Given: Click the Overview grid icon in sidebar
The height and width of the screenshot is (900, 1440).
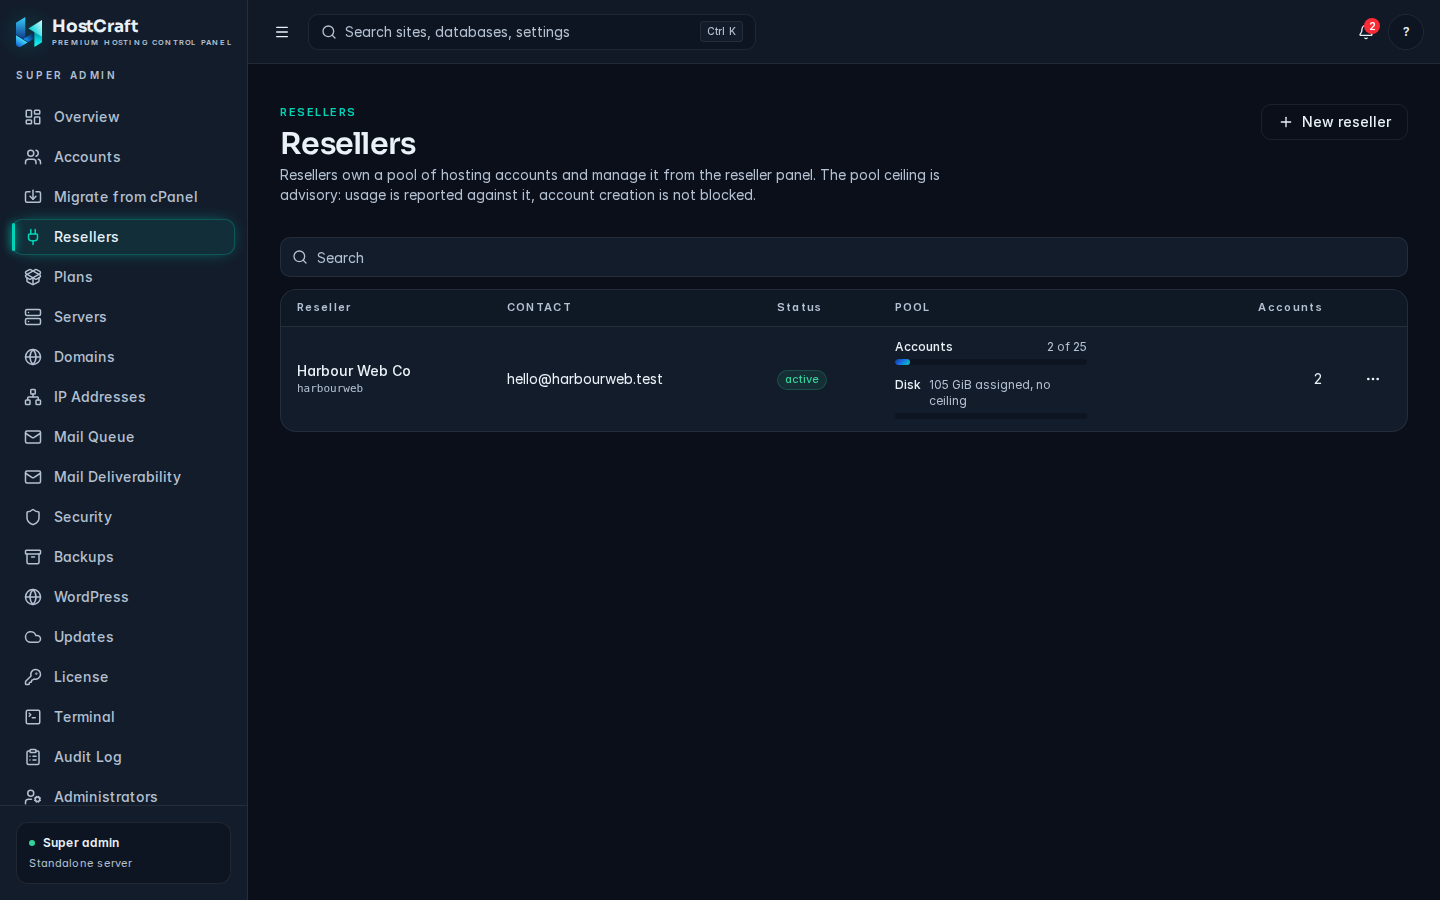Looking at the screenshot, I should [x=33, y=117].
